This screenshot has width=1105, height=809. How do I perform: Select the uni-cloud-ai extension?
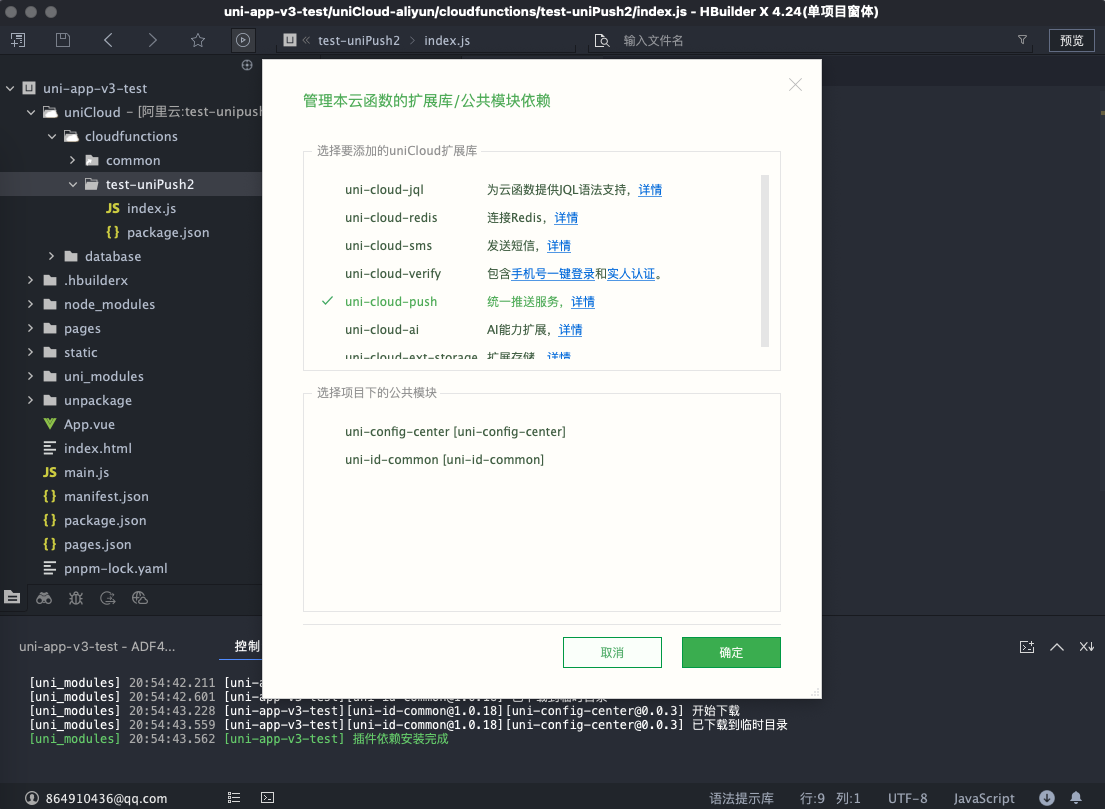[x=382, y=330]
